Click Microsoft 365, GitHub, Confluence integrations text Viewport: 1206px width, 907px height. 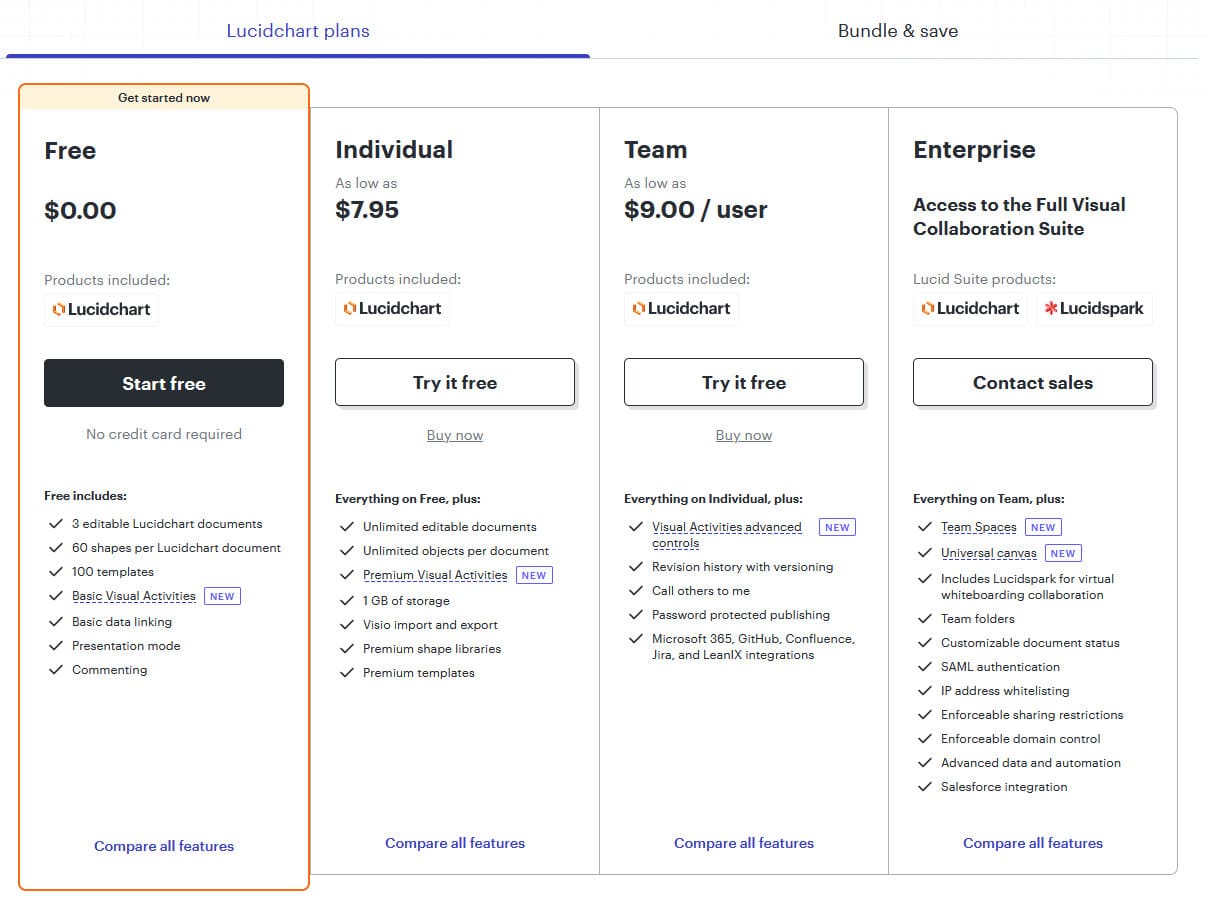753,647
